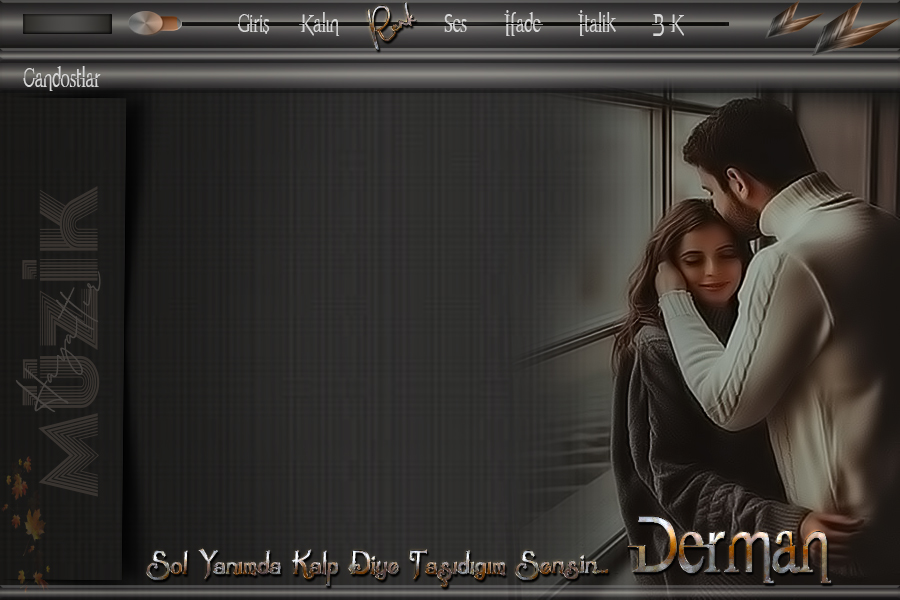Toggle Kalın bold formatting
Screen dimensions: 900x600
320,25
